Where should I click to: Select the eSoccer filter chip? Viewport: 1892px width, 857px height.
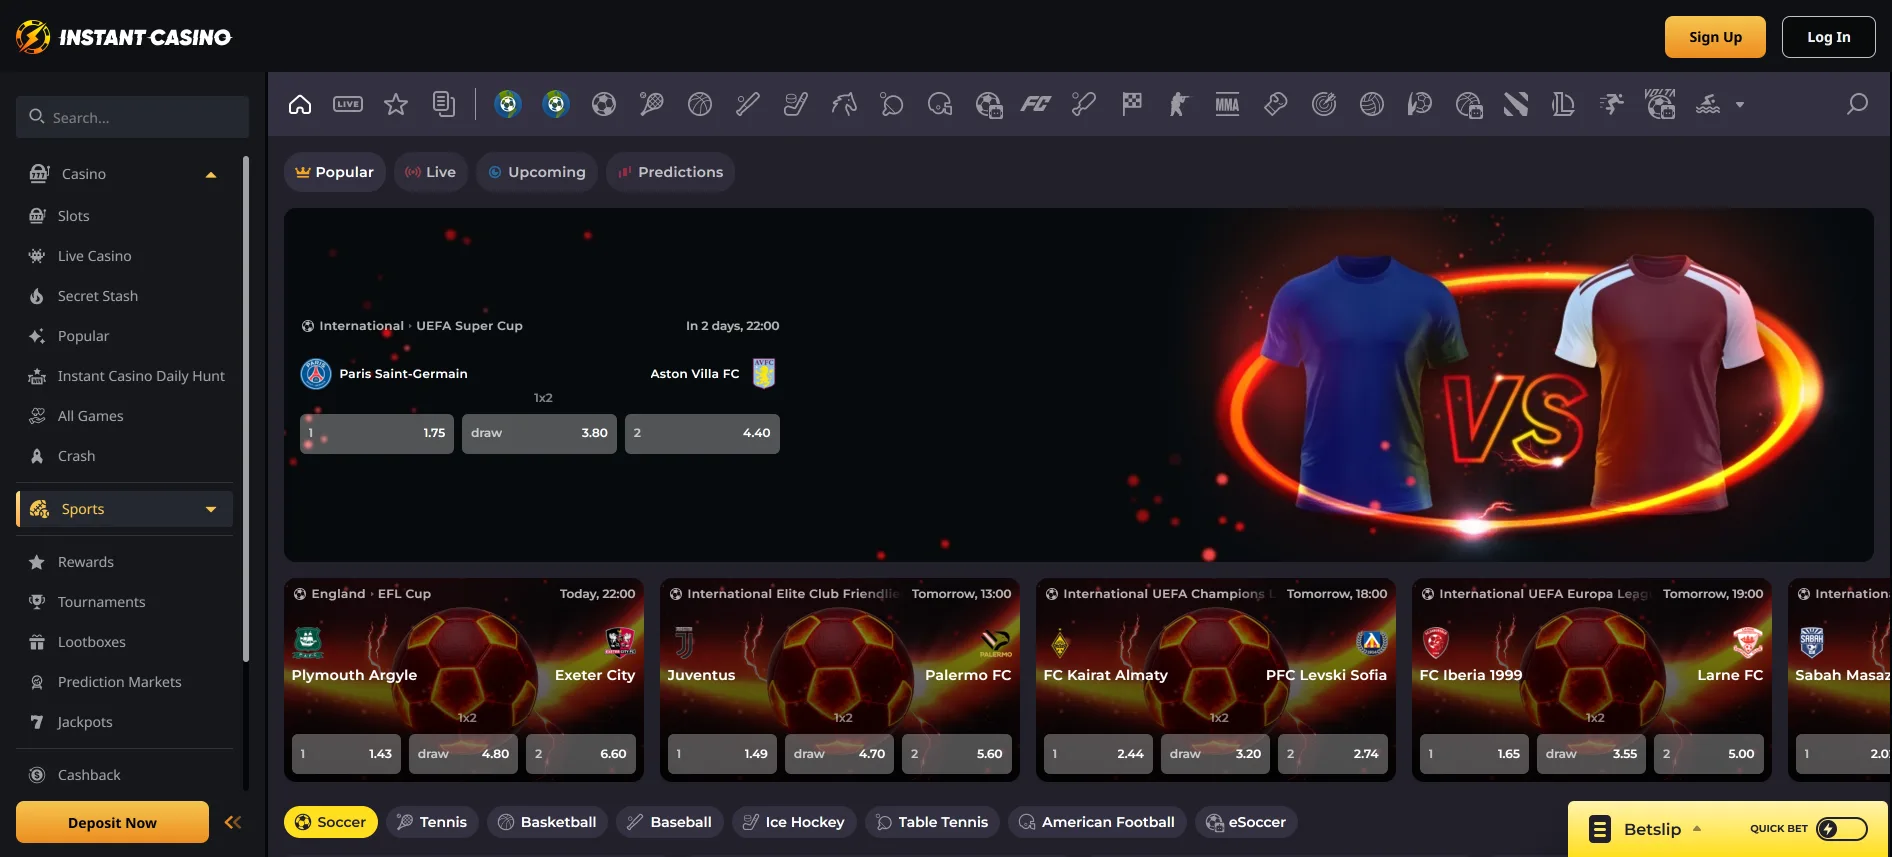(1246, 822)
